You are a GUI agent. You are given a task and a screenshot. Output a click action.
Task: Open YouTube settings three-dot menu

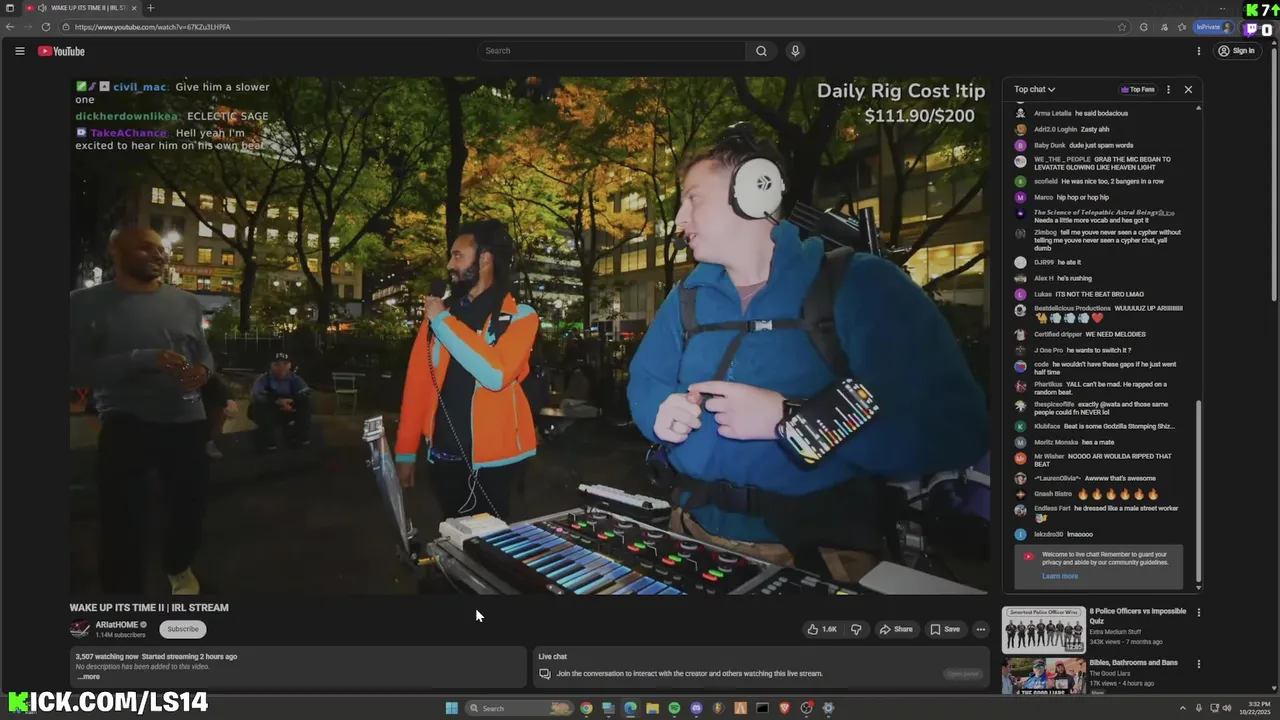(x=1199, y=51)
